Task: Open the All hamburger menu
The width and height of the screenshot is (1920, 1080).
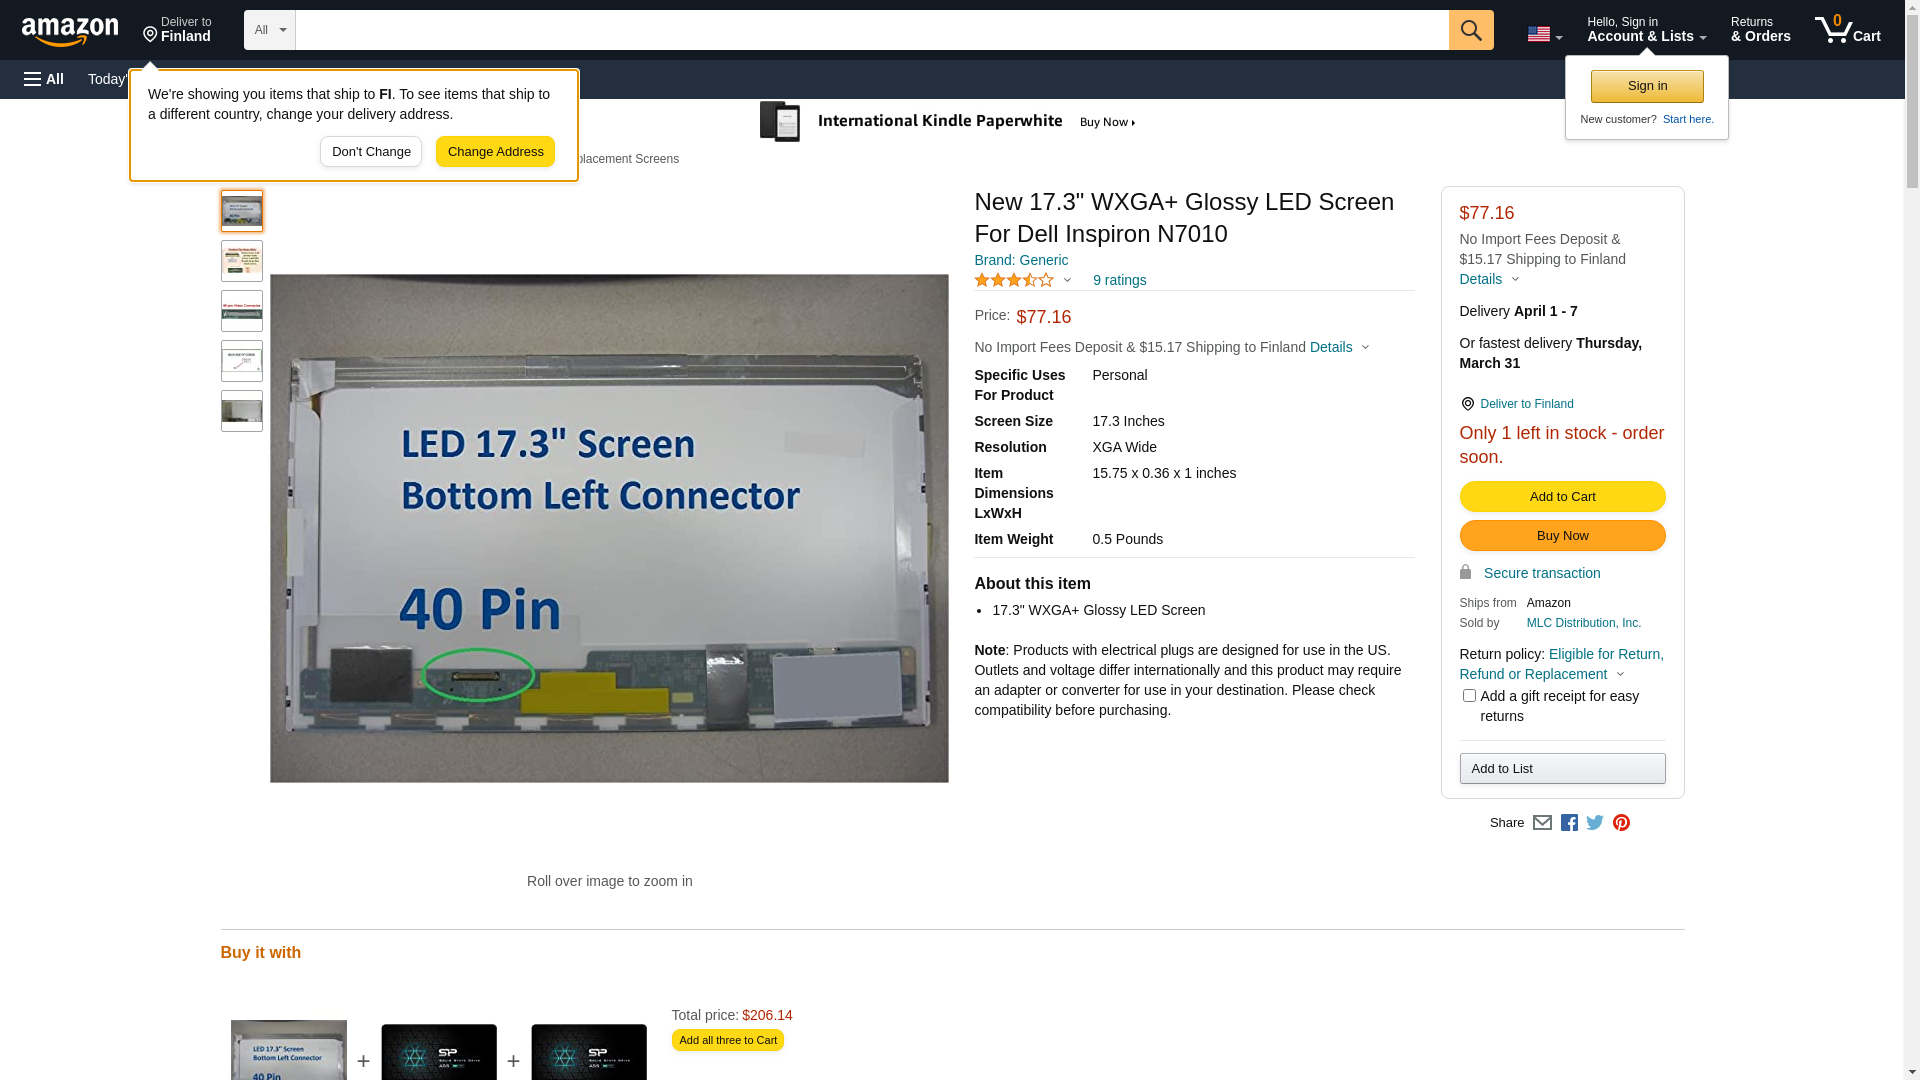Action: coord(44,79)
